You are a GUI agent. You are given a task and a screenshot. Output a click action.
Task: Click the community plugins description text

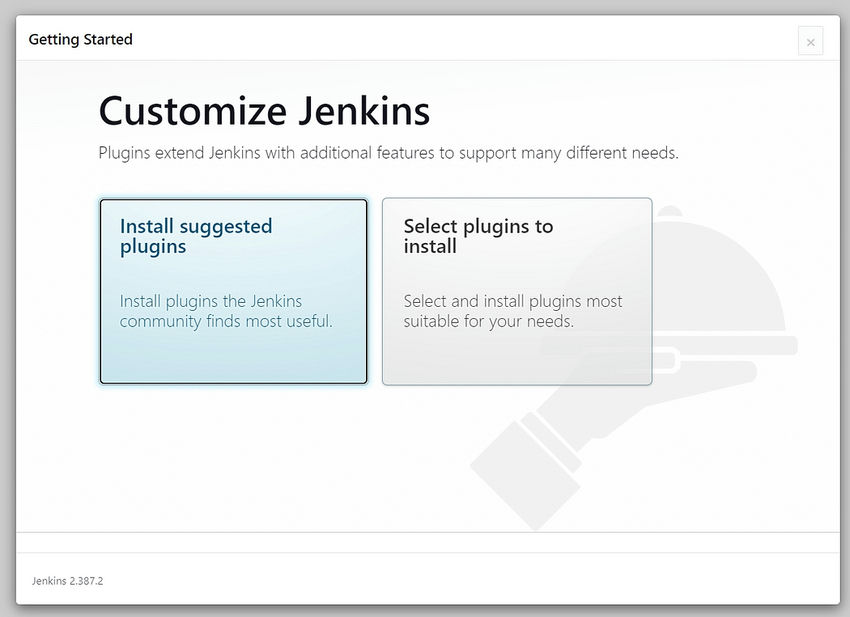pos(224,311)
